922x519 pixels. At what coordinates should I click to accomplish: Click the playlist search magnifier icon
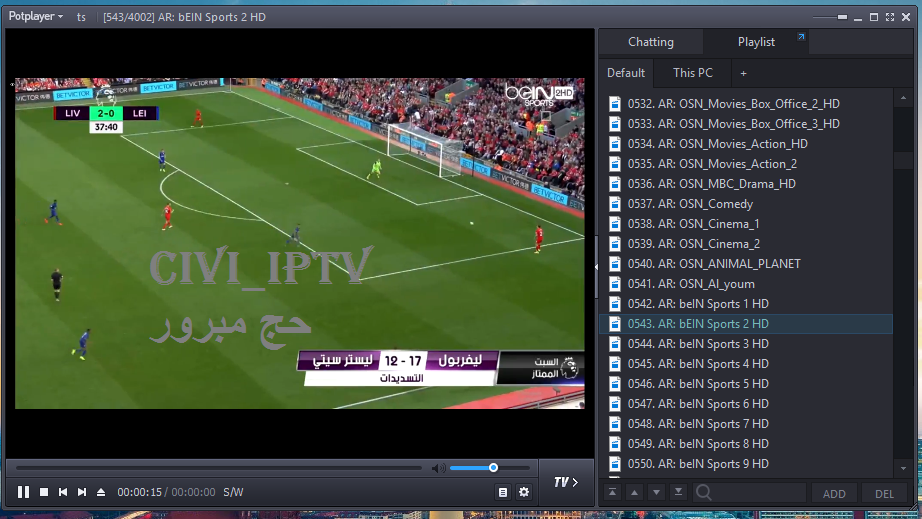[704, 492]
